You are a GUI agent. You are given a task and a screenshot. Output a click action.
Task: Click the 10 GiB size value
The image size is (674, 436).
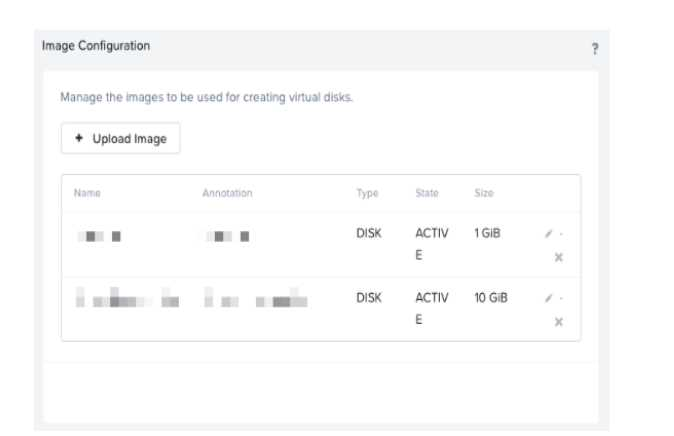pos(491,298)
